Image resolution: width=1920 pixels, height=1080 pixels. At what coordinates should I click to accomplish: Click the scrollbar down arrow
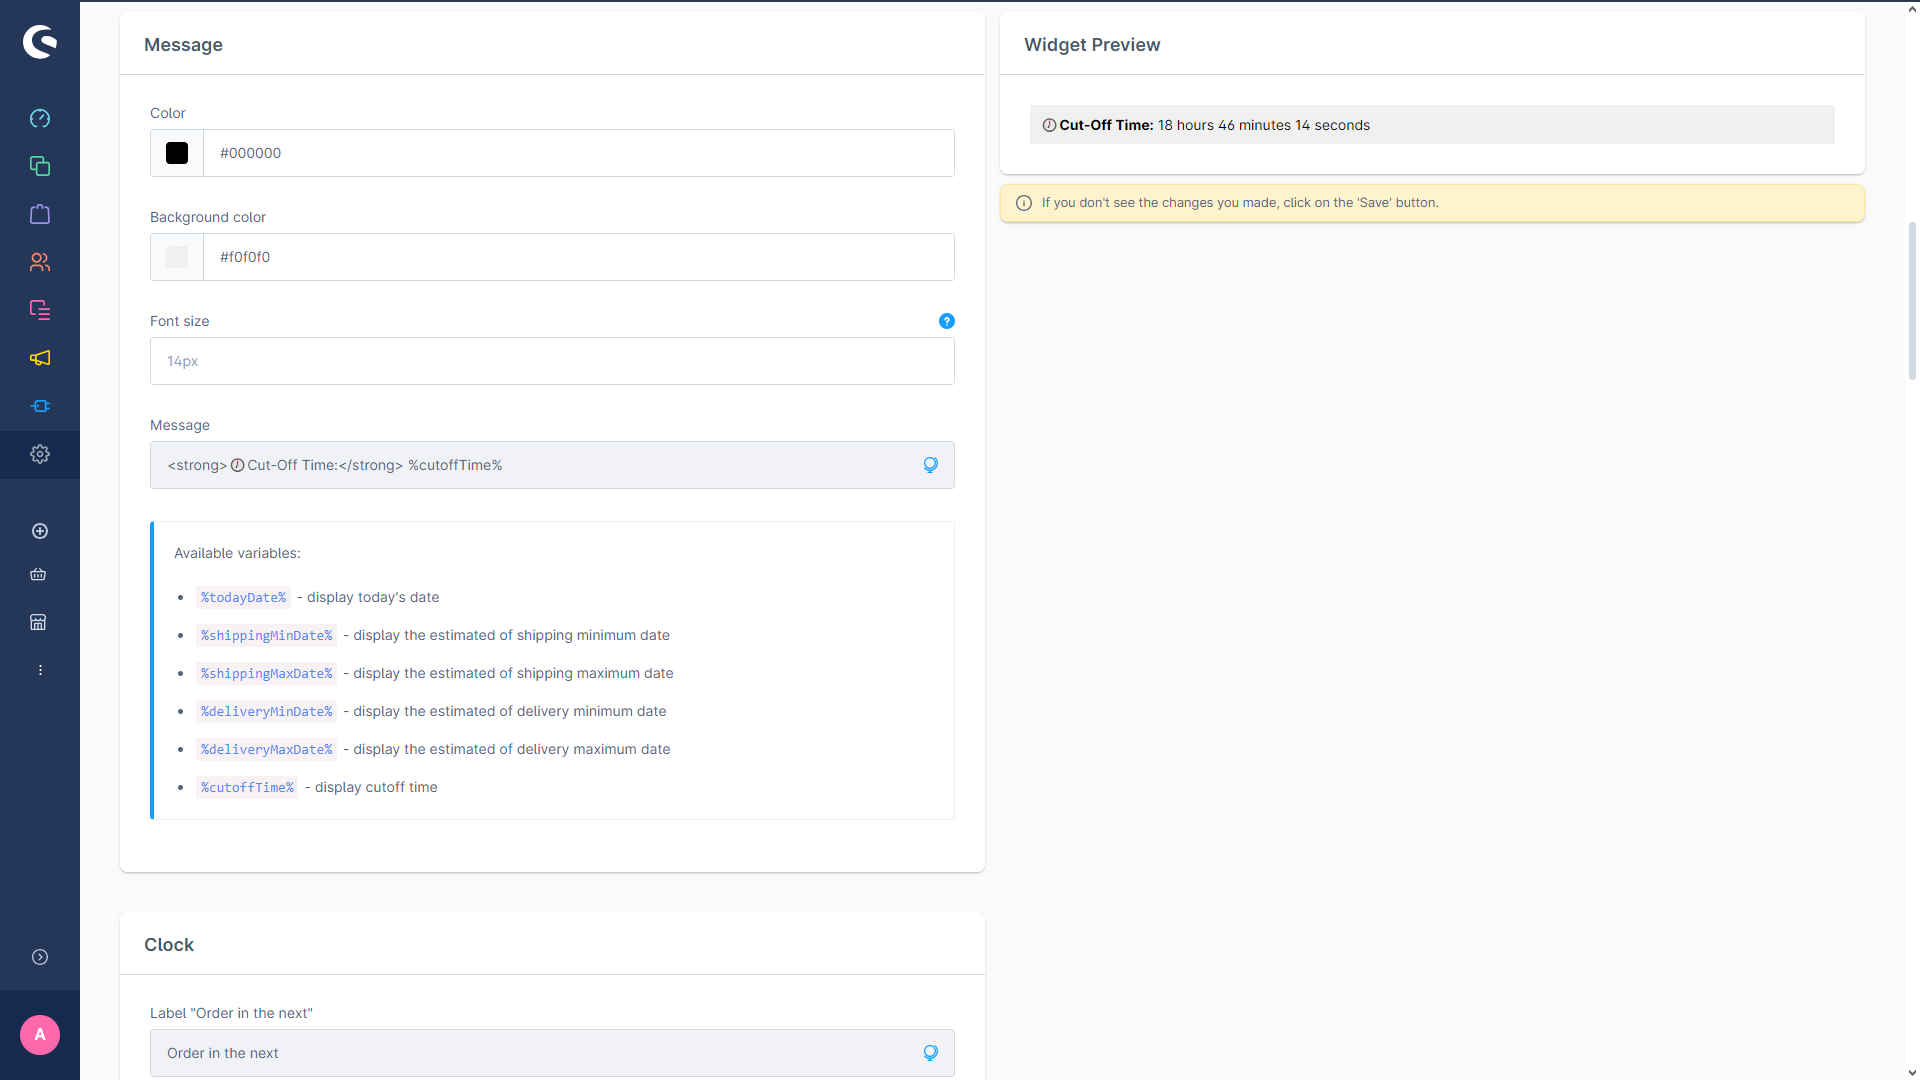[x=1912, y=1072]
